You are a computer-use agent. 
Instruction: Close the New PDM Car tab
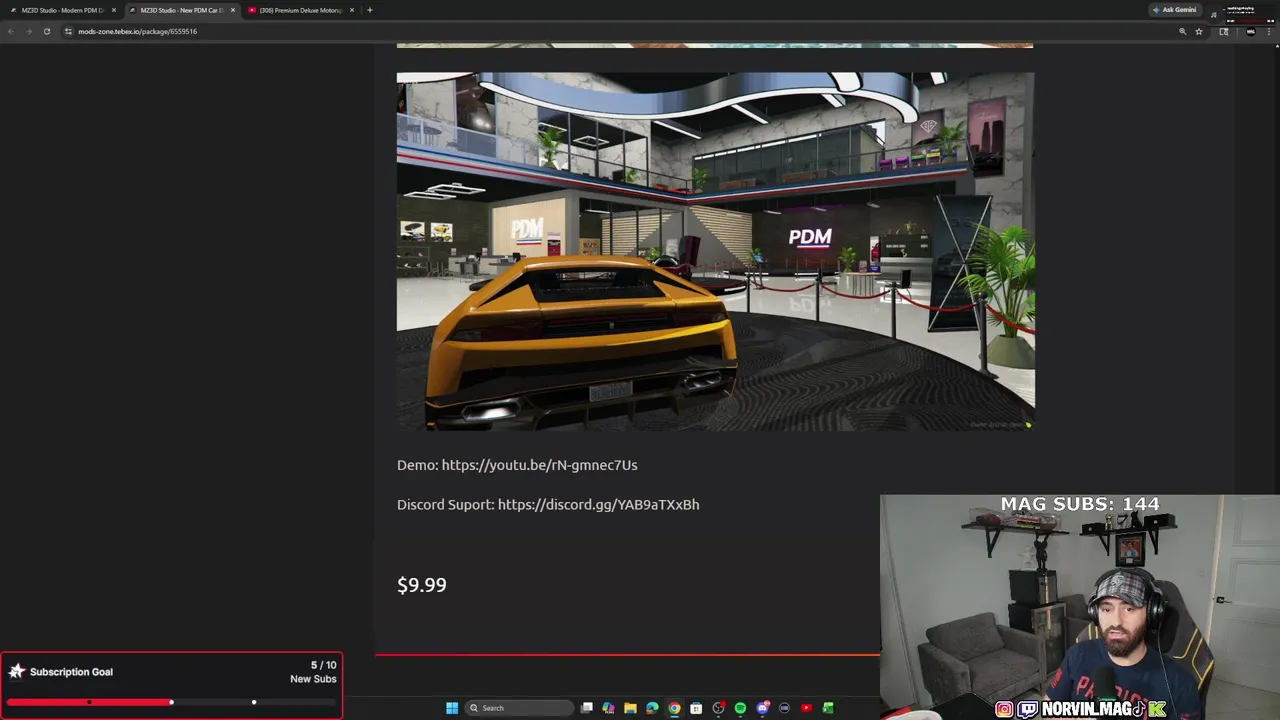(x=233, y=10)
